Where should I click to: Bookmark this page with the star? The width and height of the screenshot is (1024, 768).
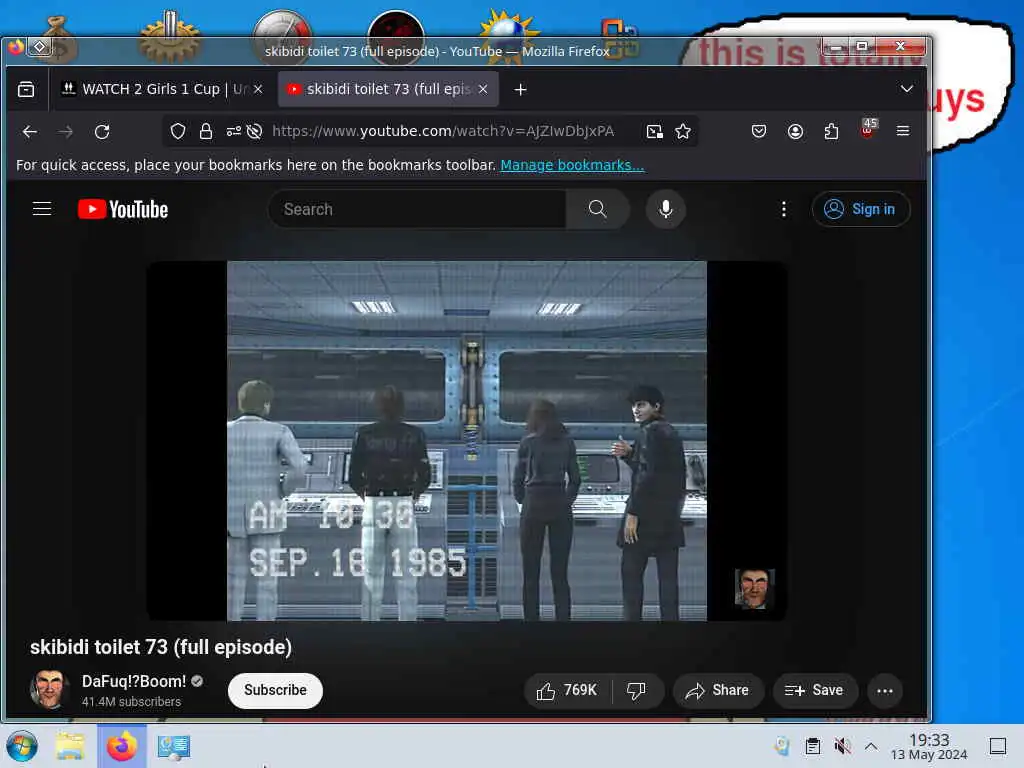tap(683, 131)
